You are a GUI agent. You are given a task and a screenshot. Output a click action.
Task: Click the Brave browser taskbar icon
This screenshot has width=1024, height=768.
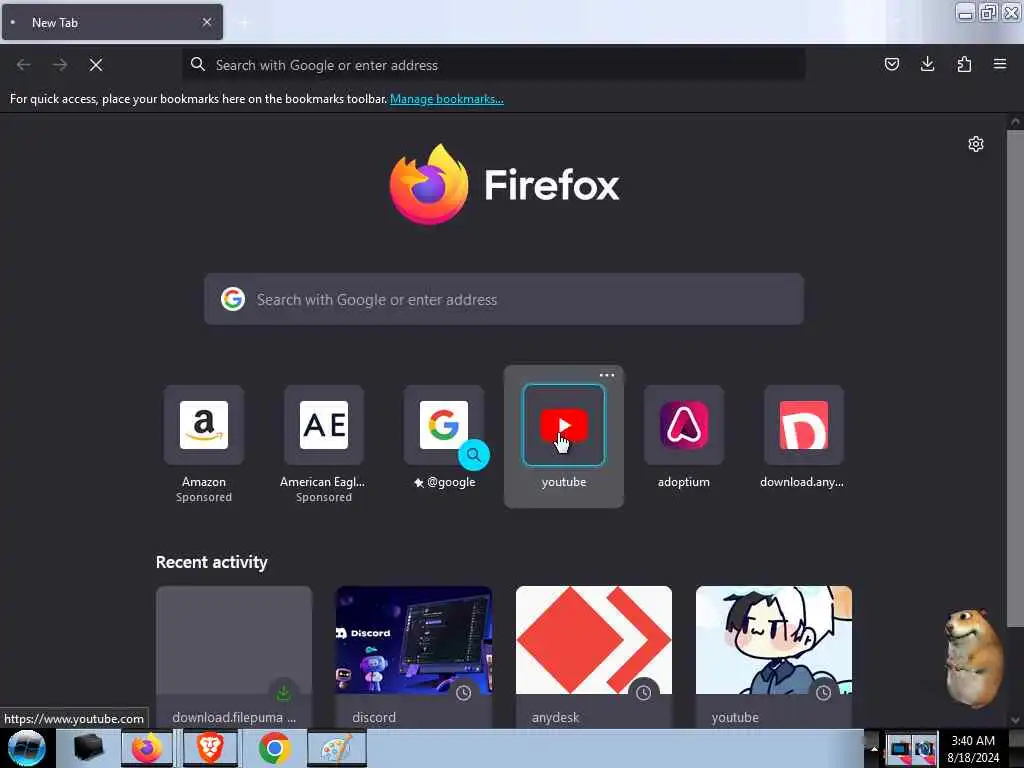[x=210, y=748]
